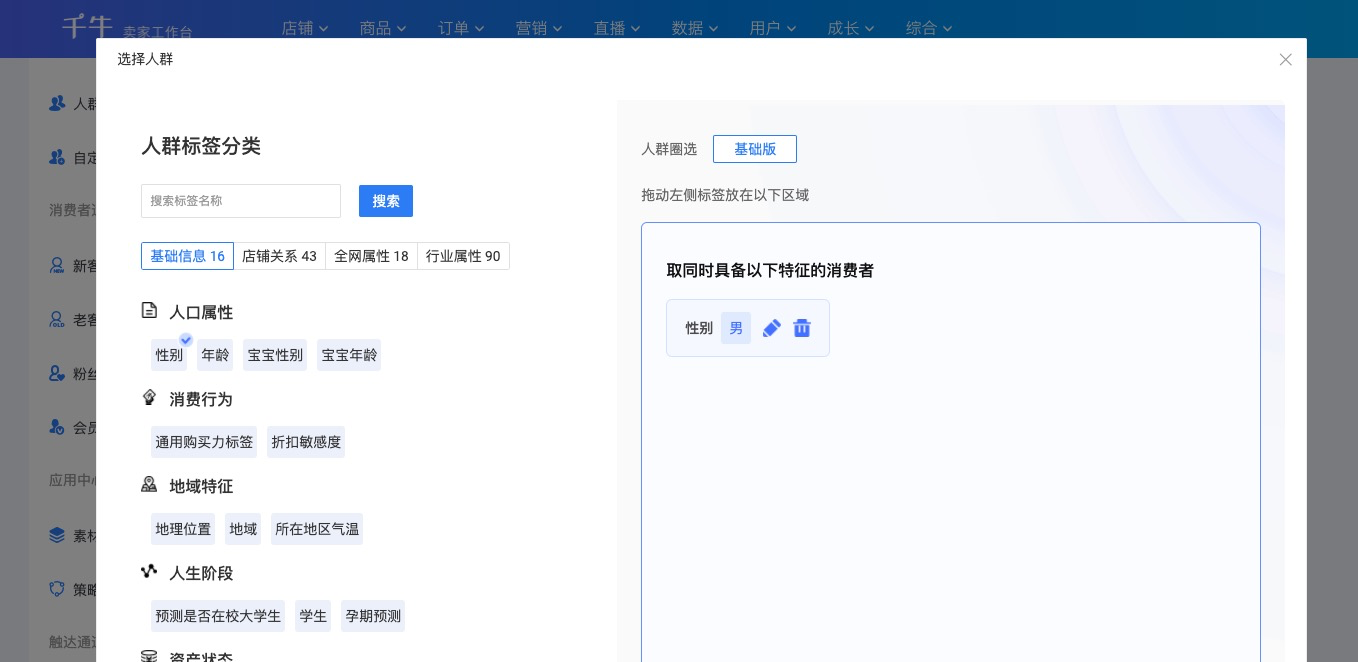This screenshot has width=1358, height=662.
Task: Open the 直播 dropdown menu
Action: pos(617,28)
